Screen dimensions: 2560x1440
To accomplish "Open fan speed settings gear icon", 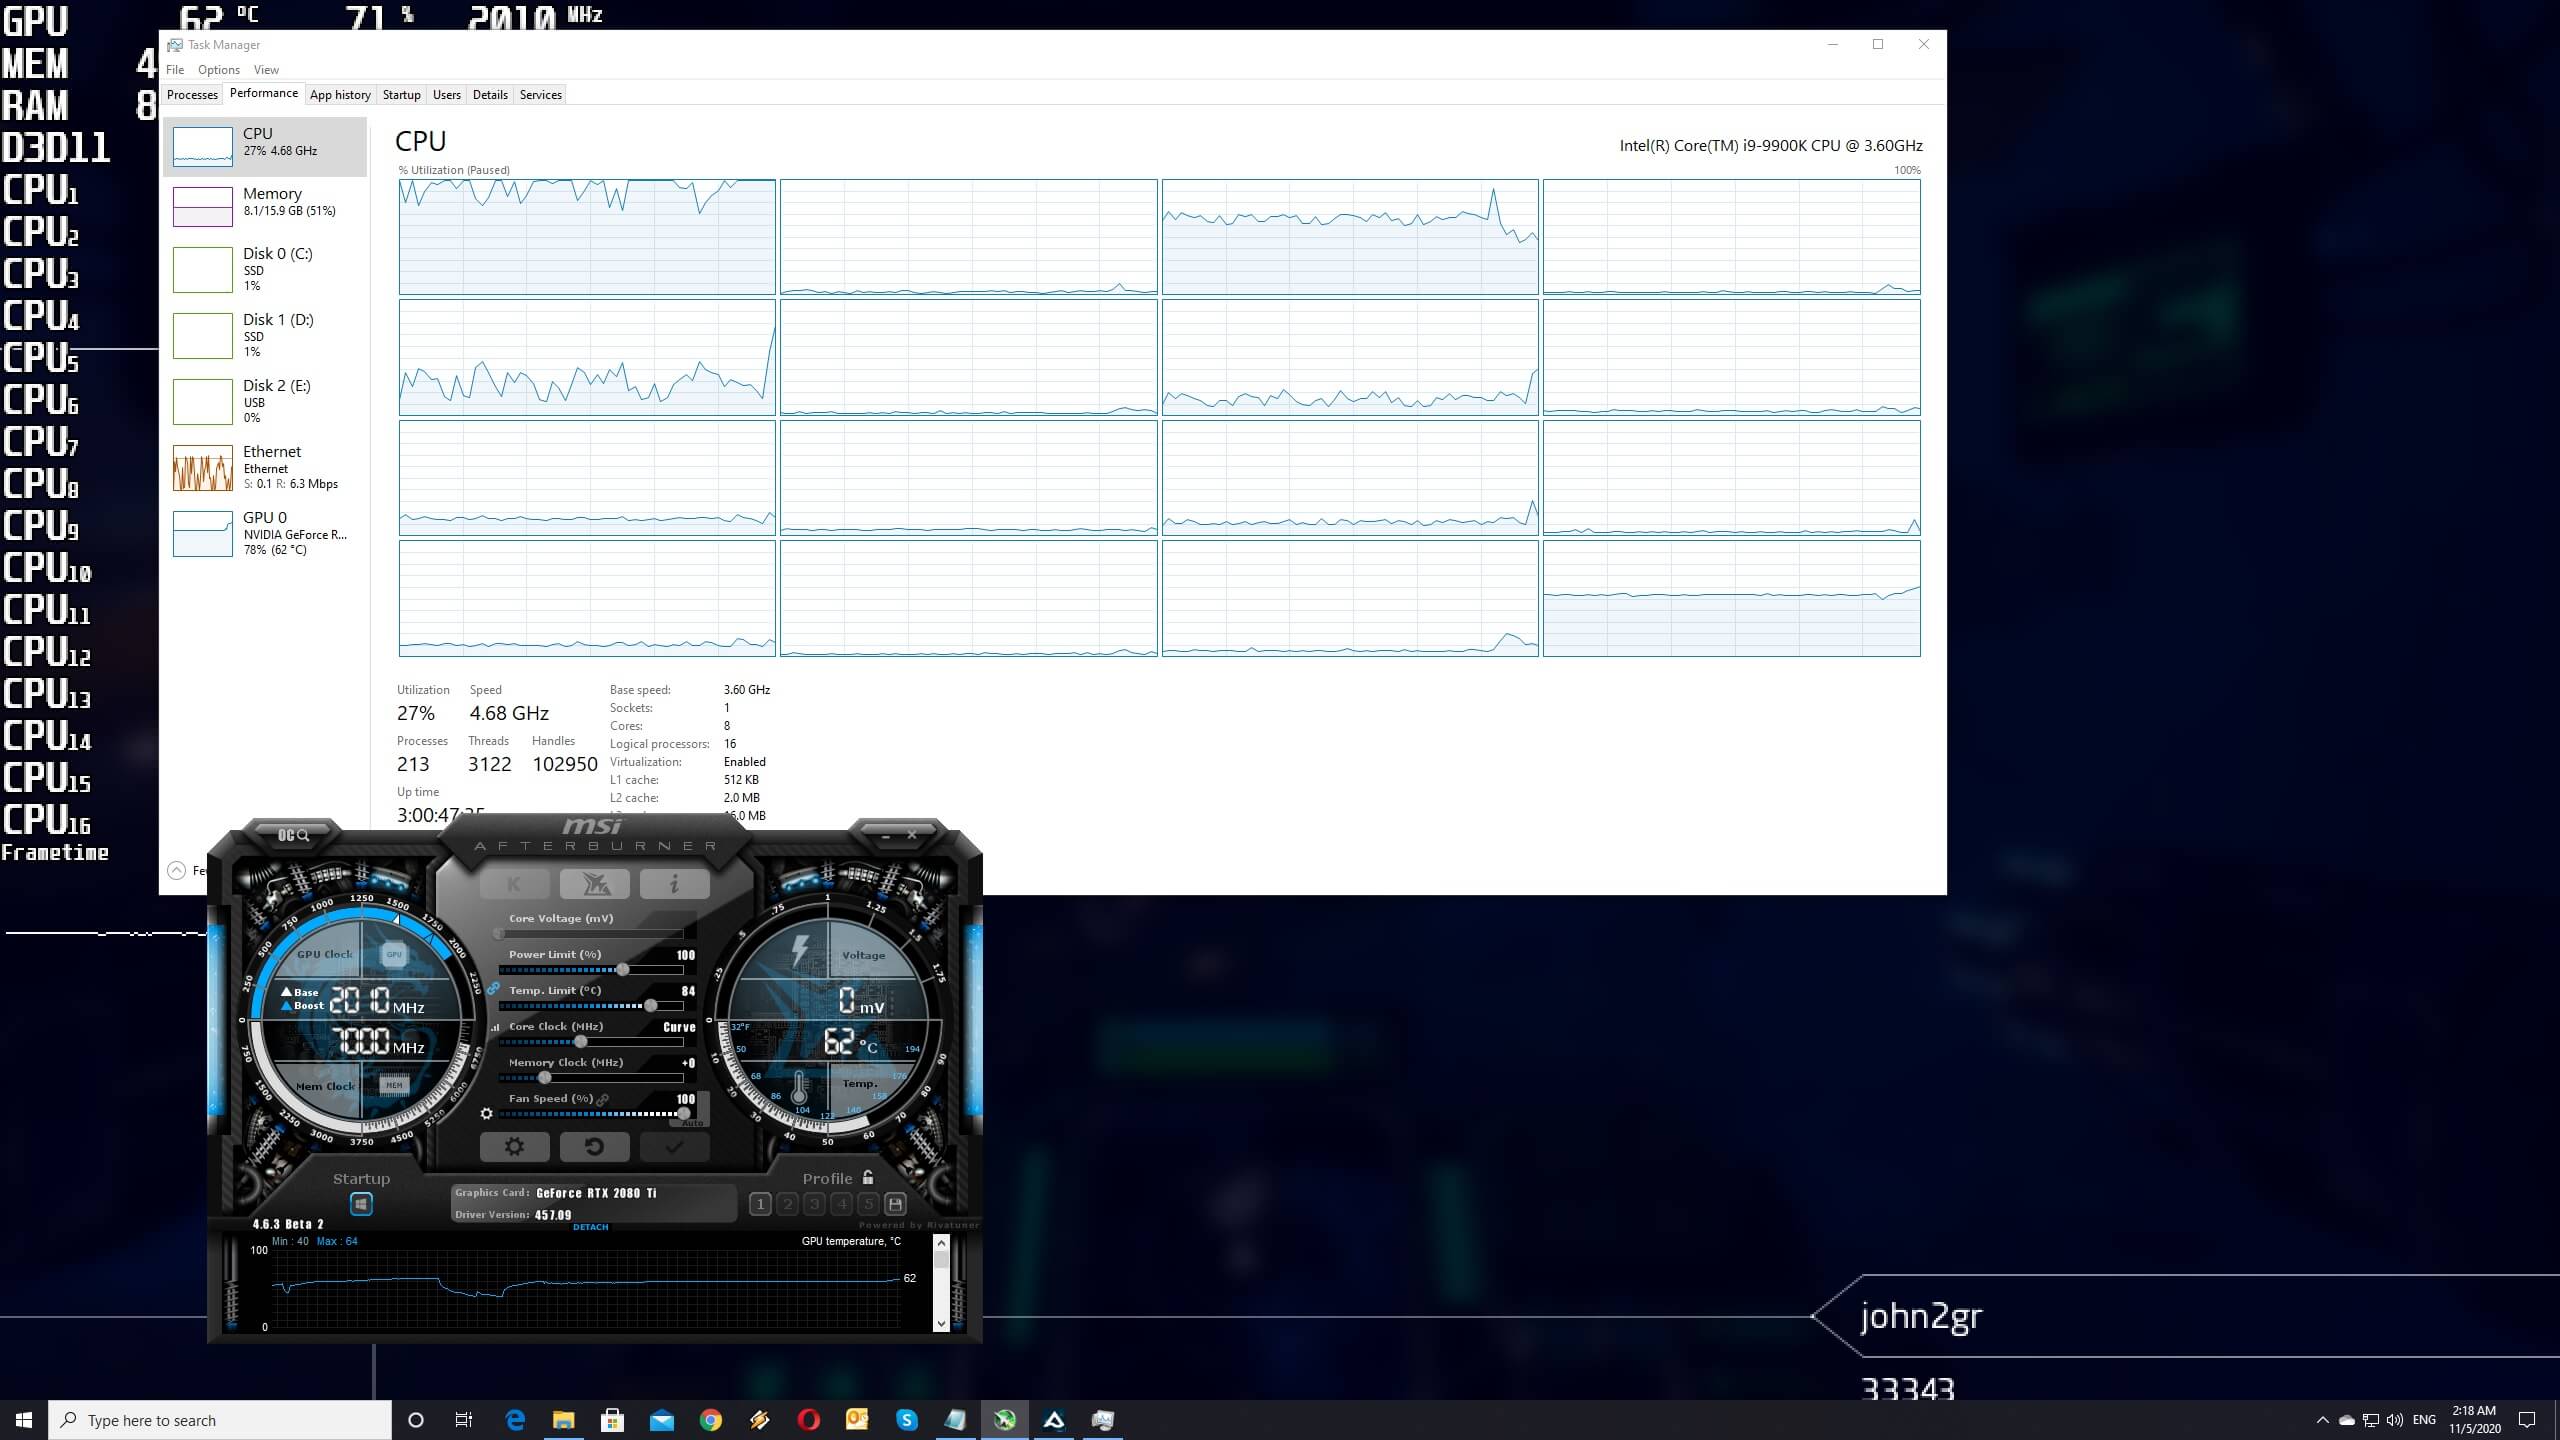I will [487, 1113].
